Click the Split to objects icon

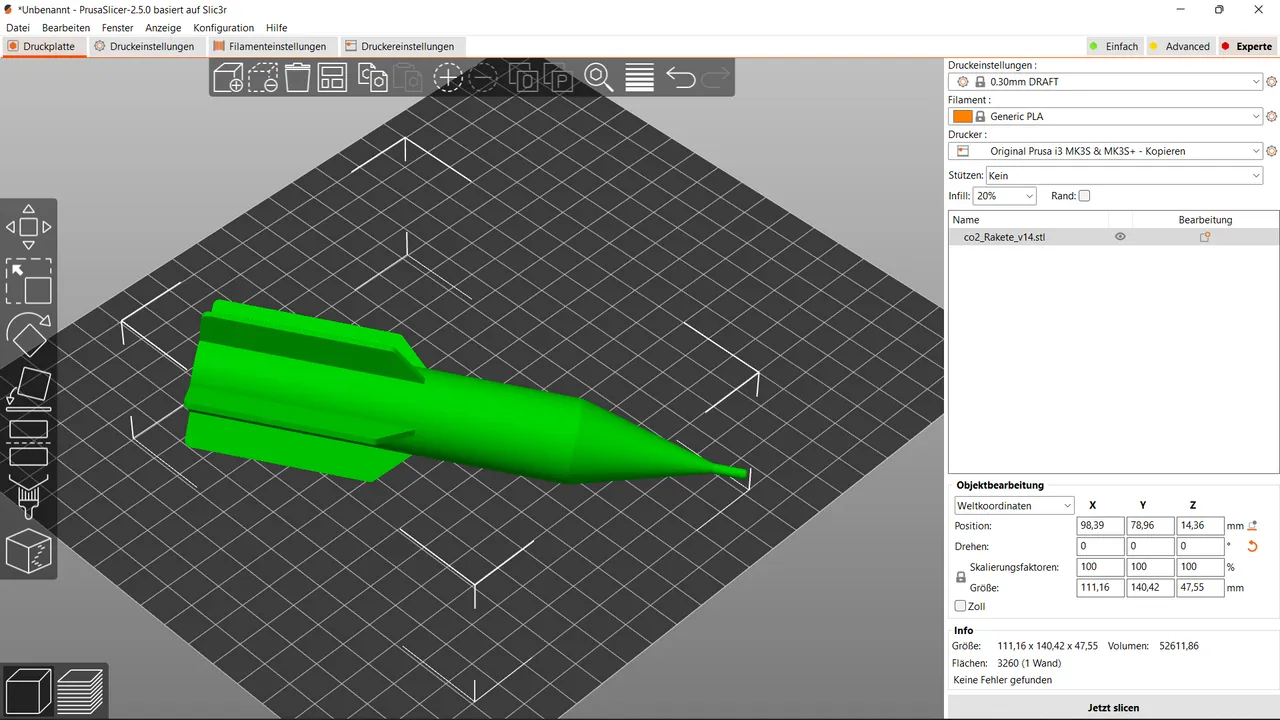(523, 77)
